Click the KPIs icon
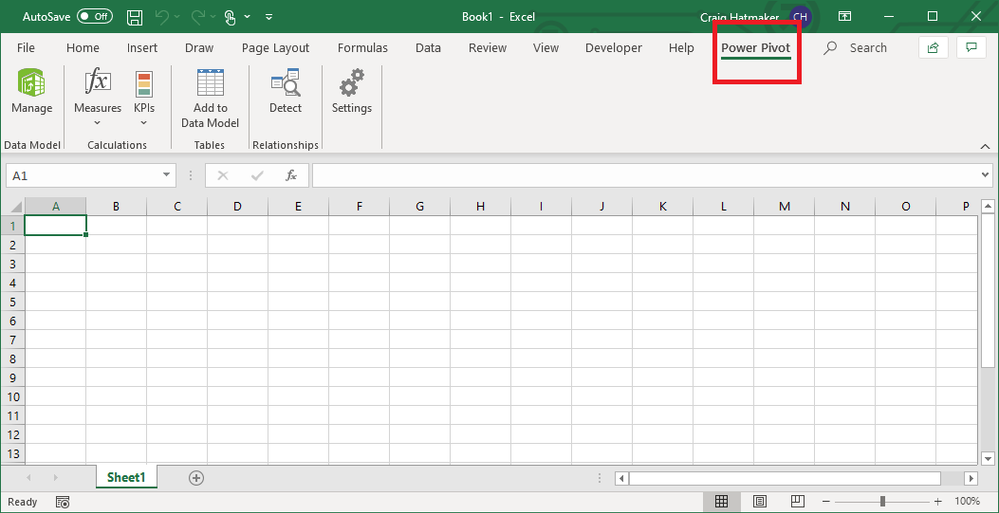Viewport: 999px width, 513px height. click(x=143, y=83)
